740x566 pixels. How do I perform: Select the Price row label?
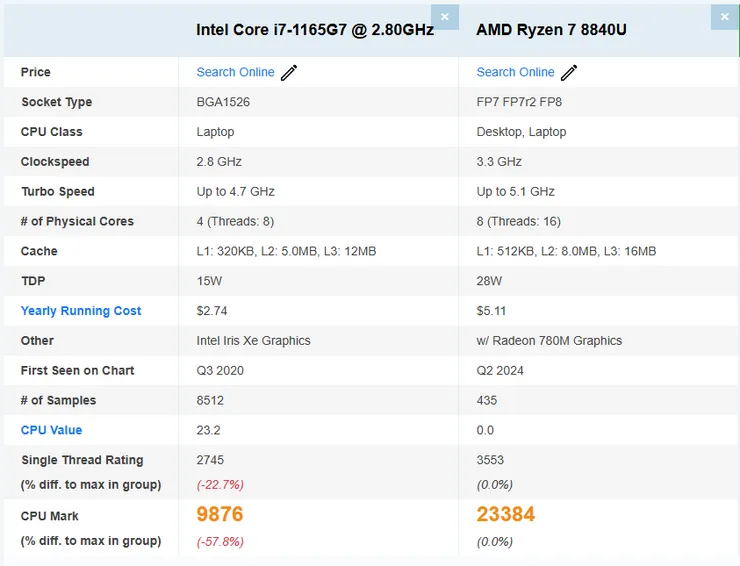[x=35, y=72]
